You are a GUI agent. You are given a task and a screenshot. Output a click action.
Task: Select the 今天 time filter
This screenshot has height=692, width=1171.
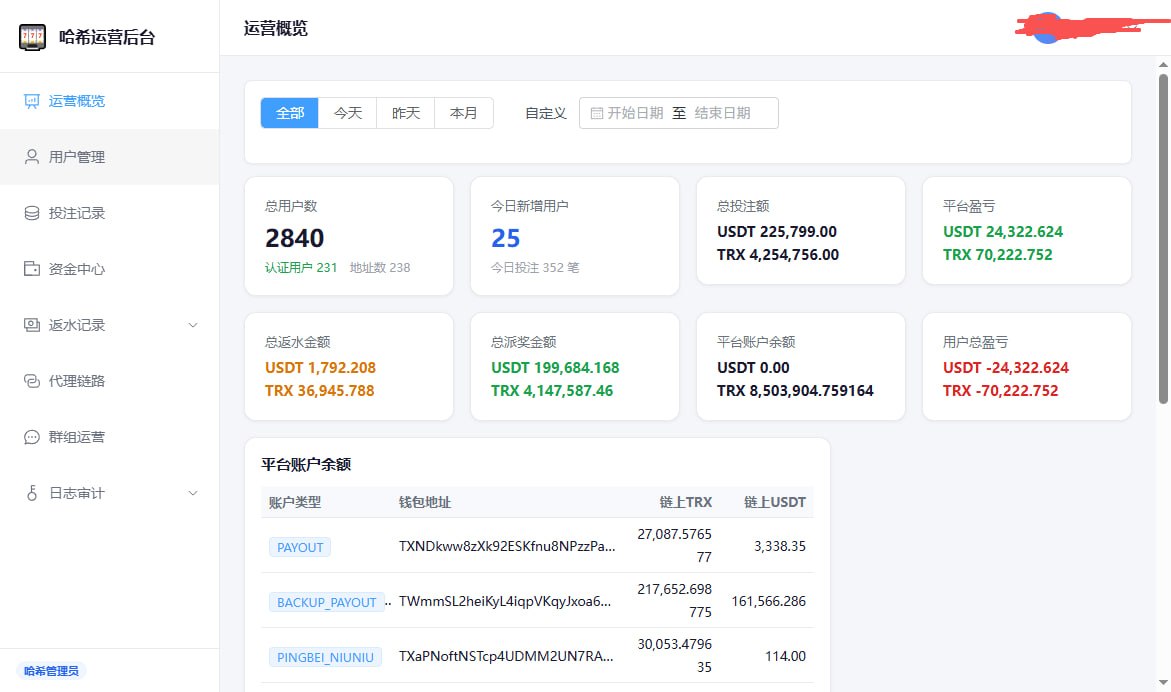[348, 113]
